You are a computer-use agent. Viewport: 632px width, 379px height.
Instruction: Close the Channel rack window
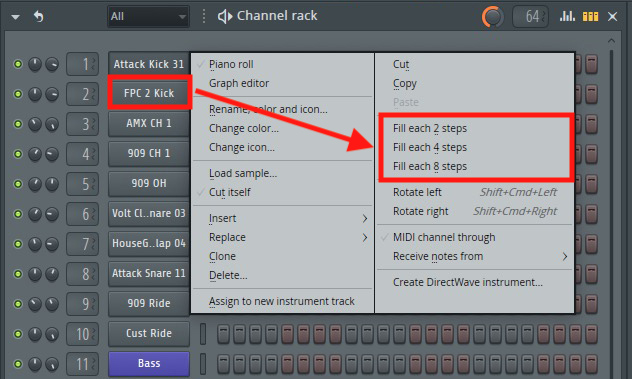[x=612, y=17]
